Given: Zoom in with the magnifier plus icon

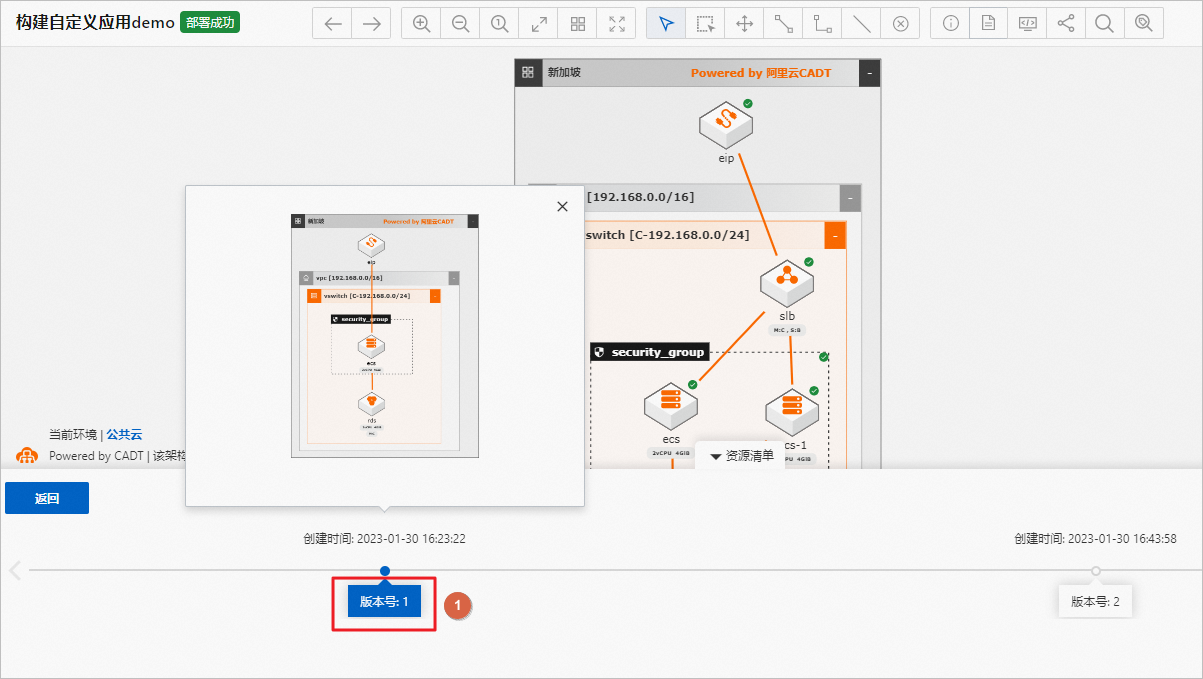Looking at the screenshot, I should [x=422, y=24].
